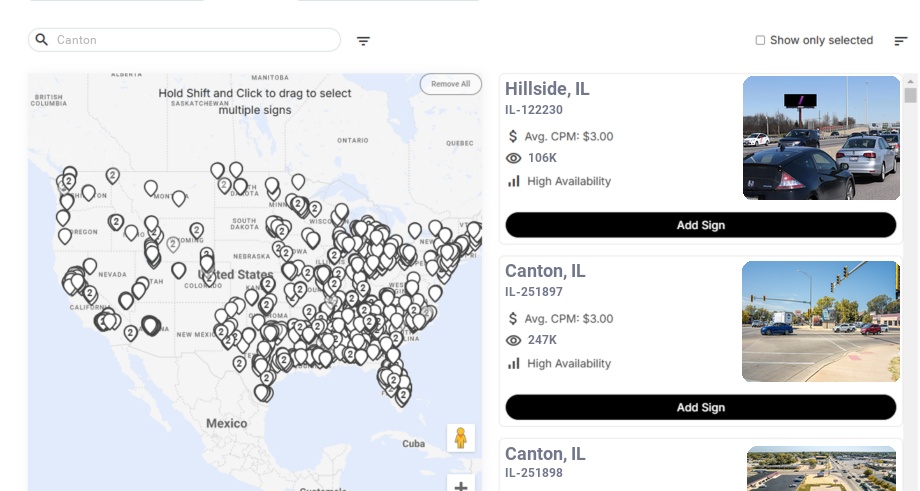The width and height of the screenshot is (920, 491).
Task: Open the Hillside billboard photo thumbnail
Action: click(x=821, y=138)
